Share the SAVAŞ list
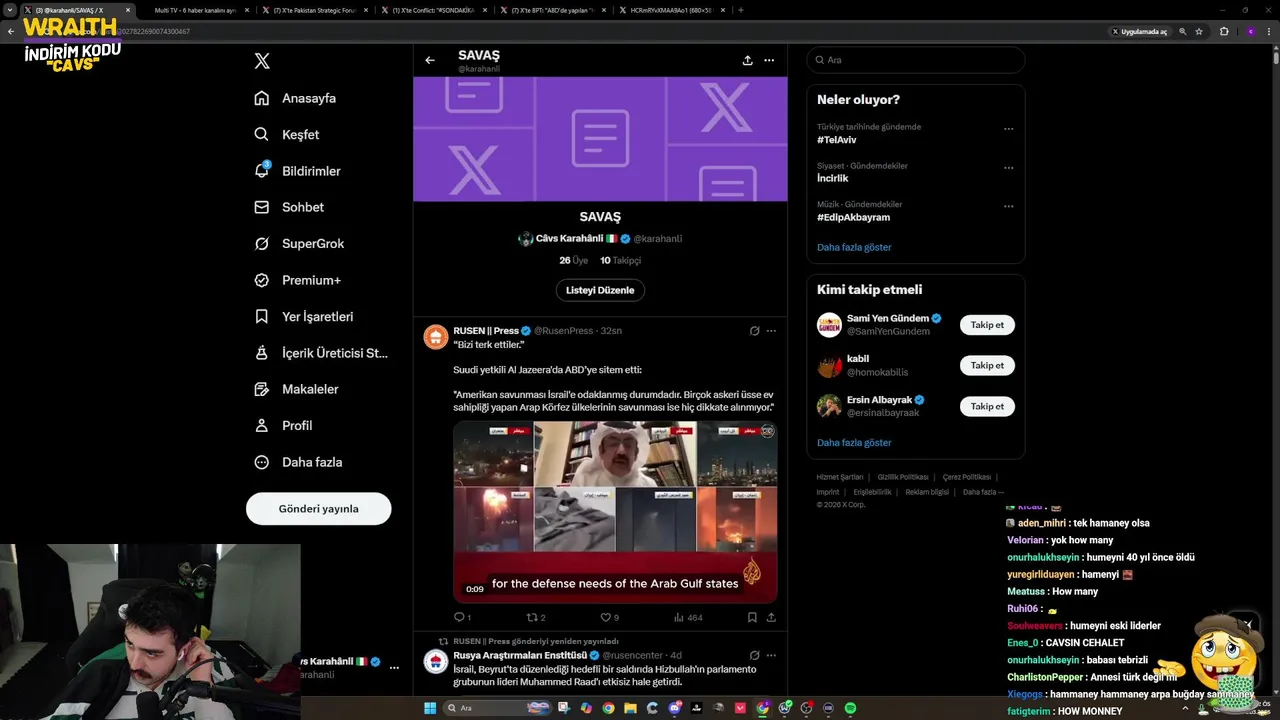Image resolution: width=1280 pixels, height=720 pixels. click(x=747, y=60)
